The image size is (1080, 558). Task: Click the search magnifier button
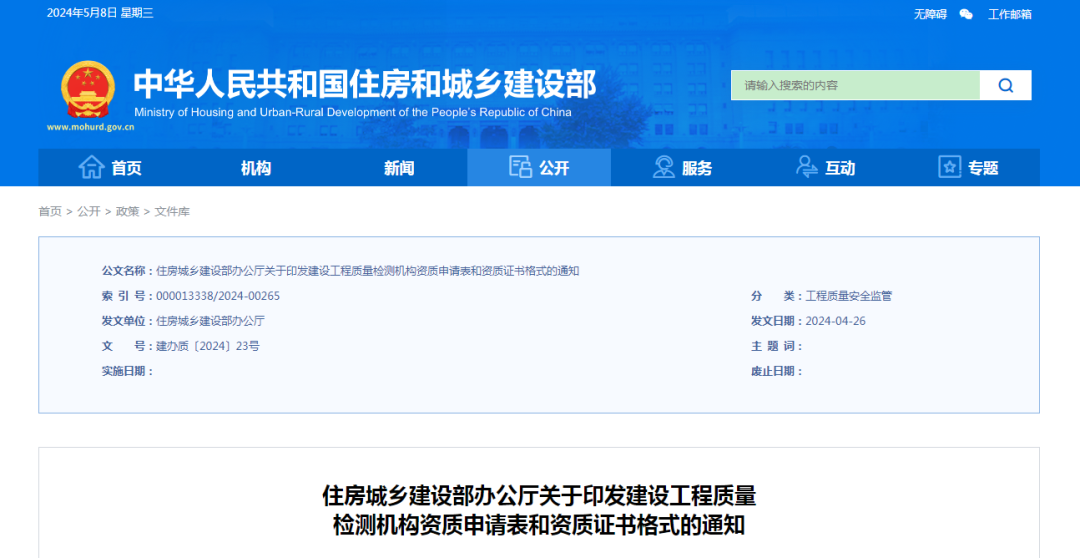pos(1005,86)
